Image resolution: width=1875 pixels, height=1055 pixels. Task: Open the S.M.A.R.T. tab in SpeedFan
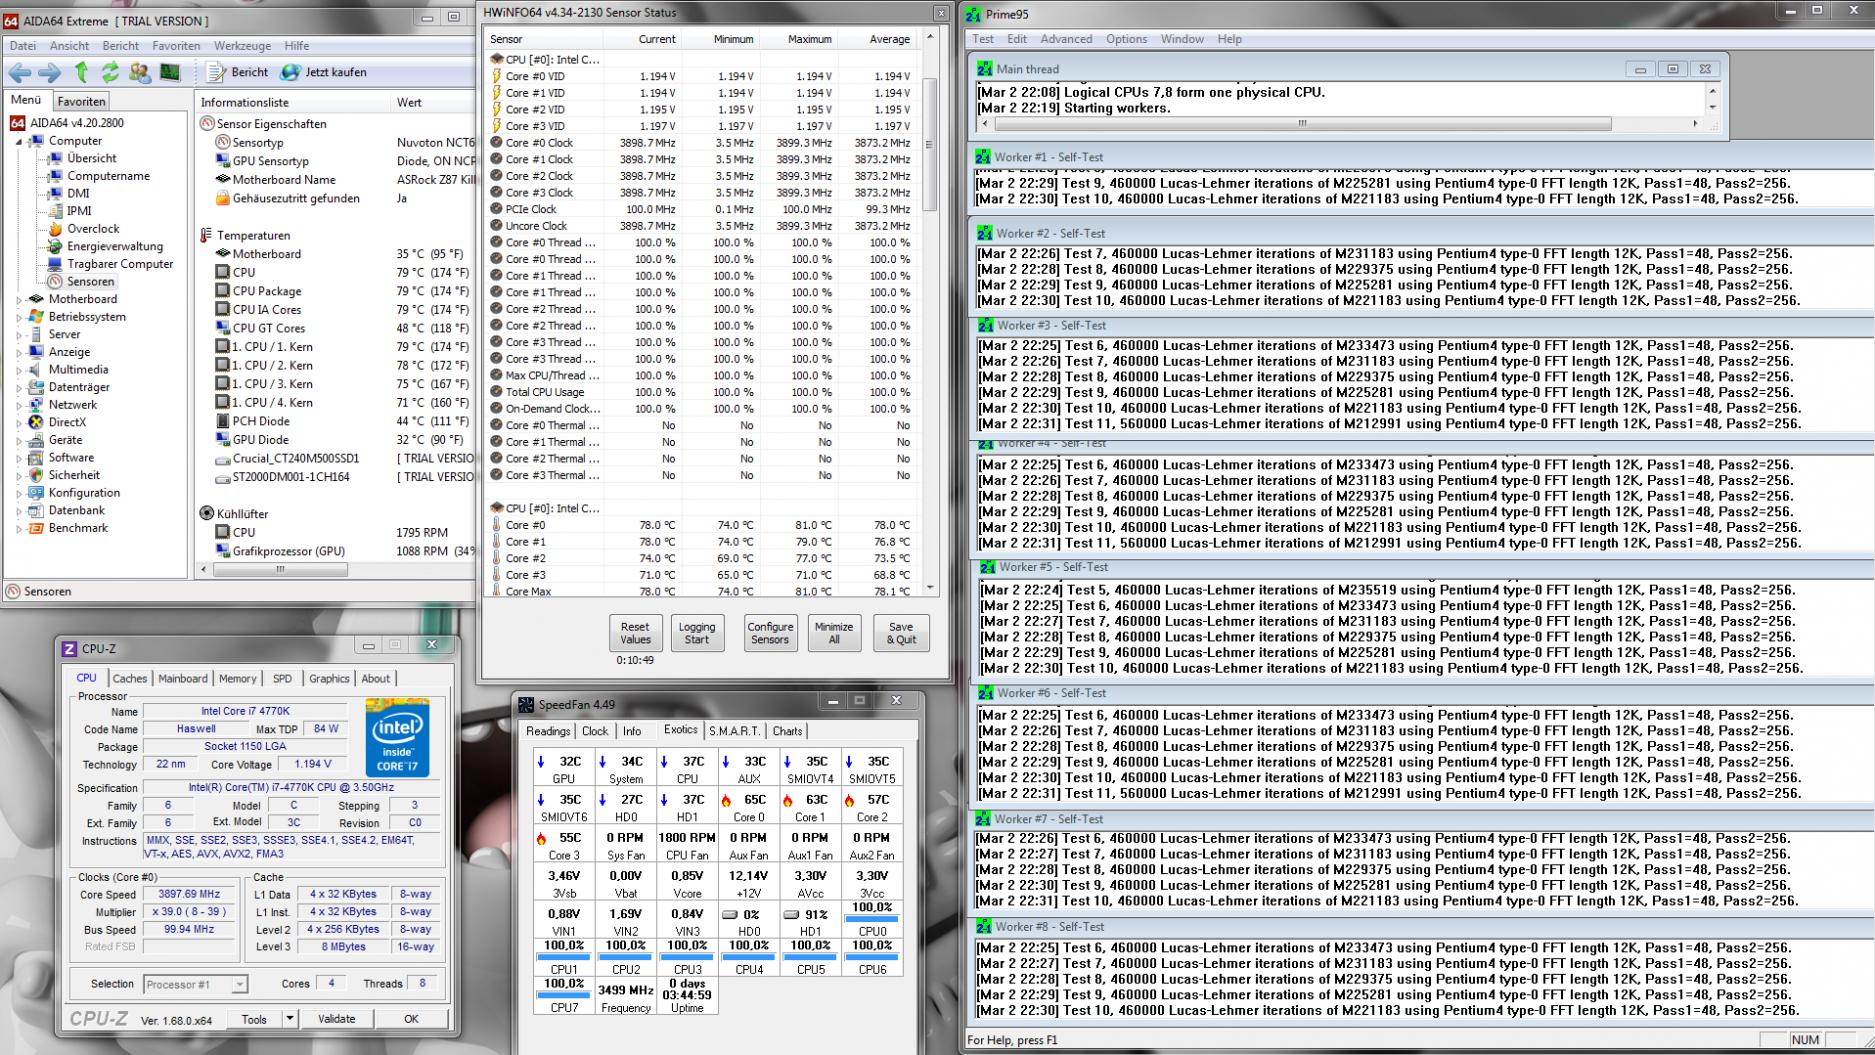tap(735, 731)
